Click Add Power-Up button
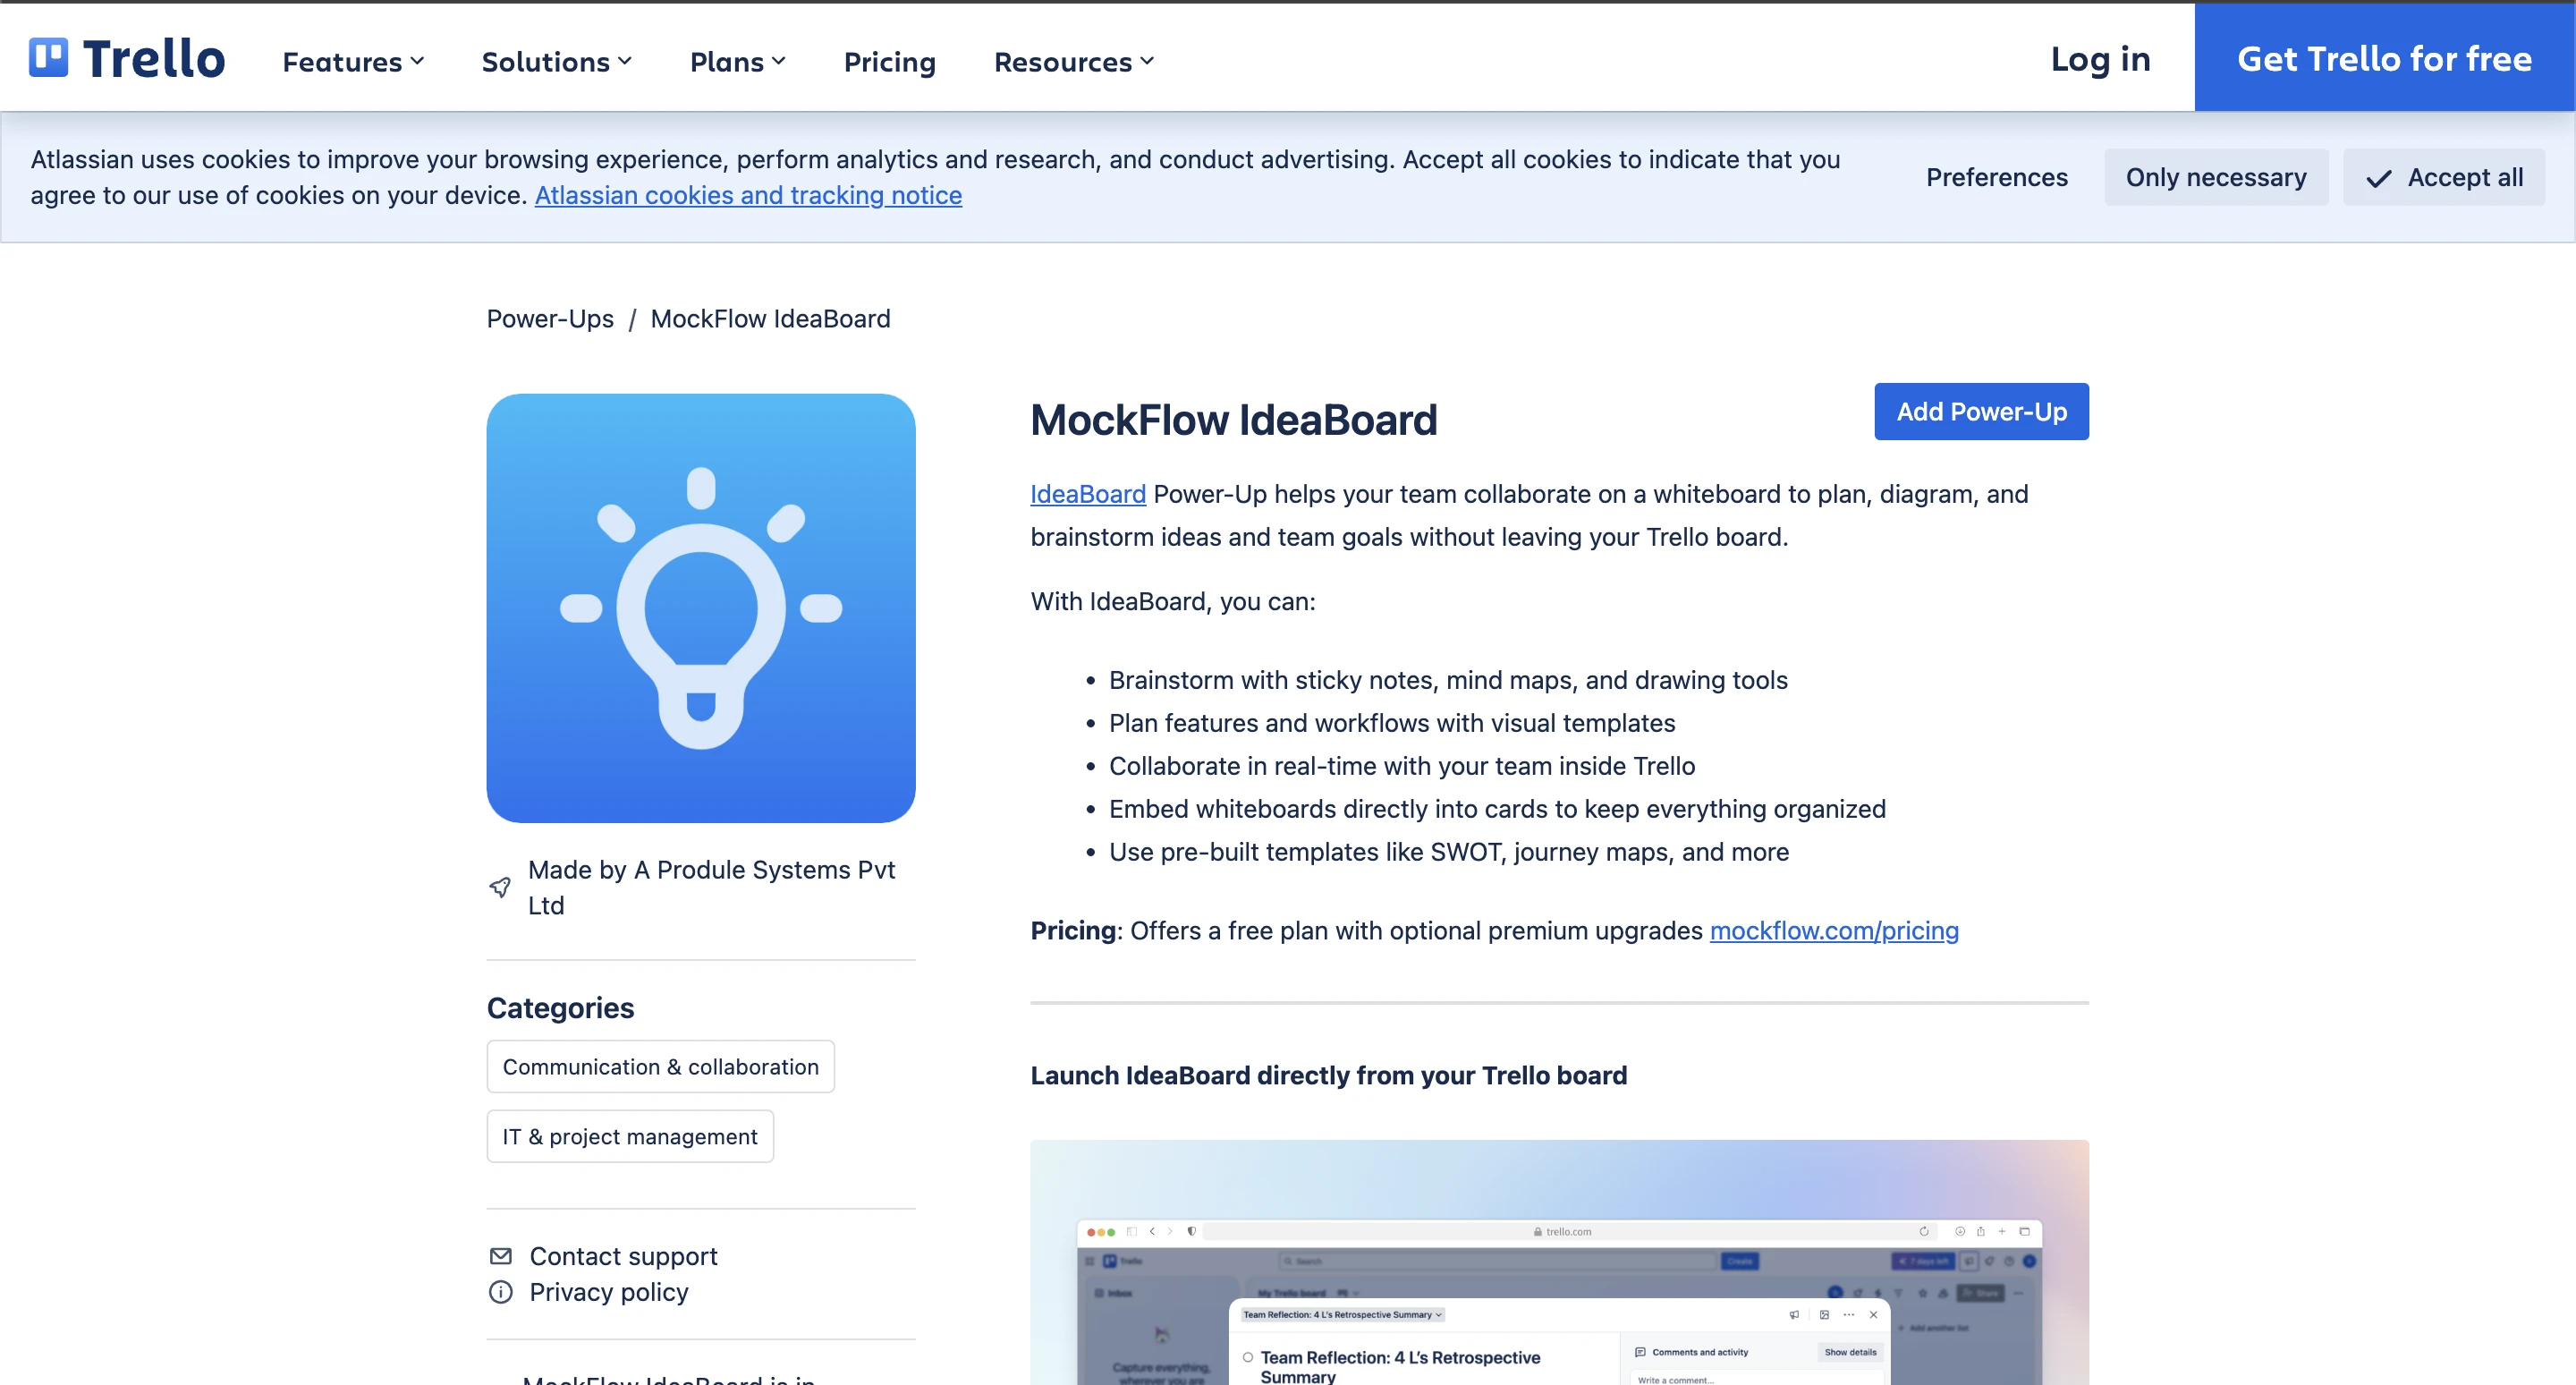This screenshot has width=2576, height=1385. pyautogui.click(x=1981, y=411)
